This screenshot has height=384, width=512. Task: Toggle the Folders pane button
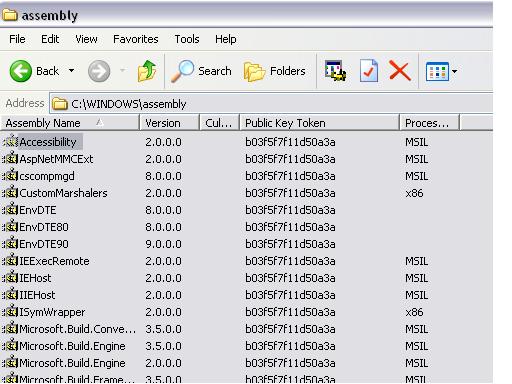(275, 71)
